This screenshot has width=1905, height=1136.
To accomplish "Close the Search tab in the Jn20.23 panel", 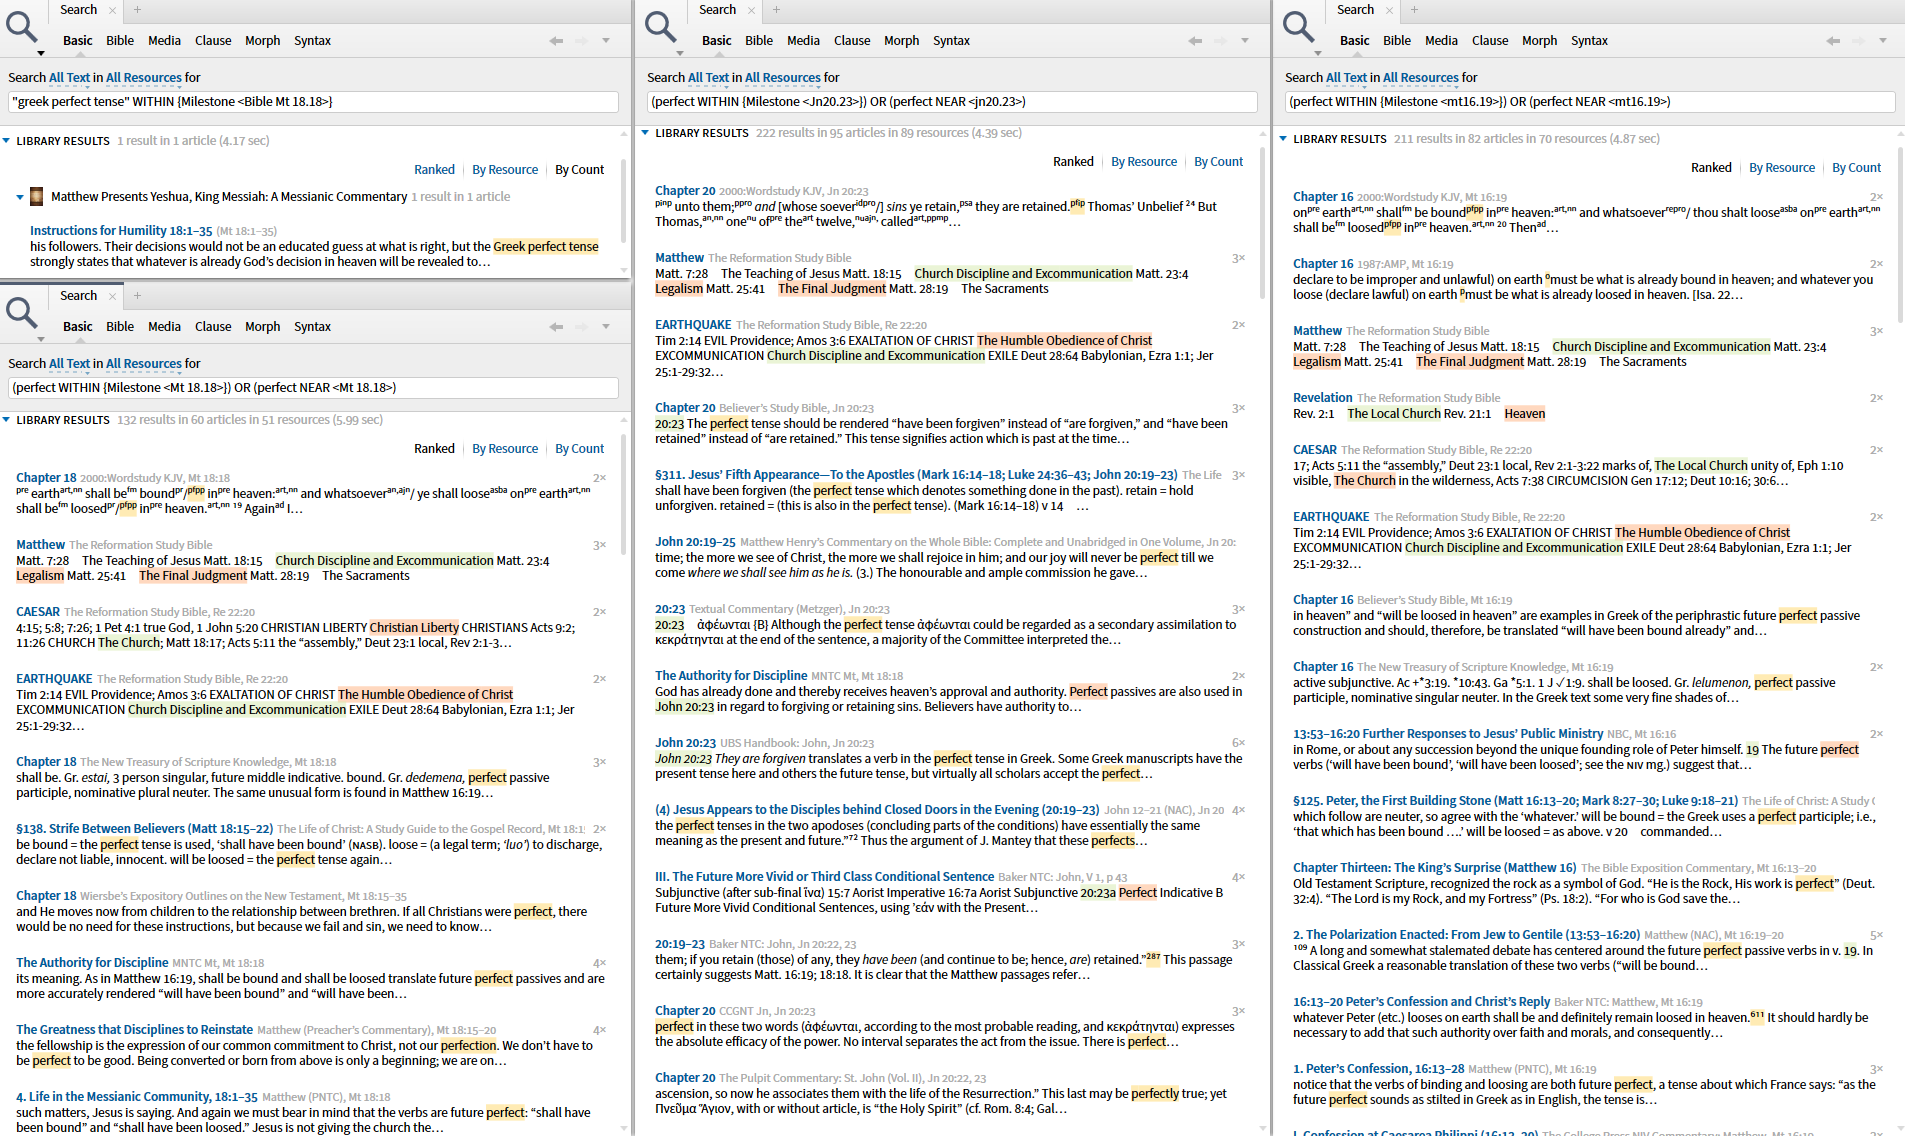I will click(x=751, y=10).
